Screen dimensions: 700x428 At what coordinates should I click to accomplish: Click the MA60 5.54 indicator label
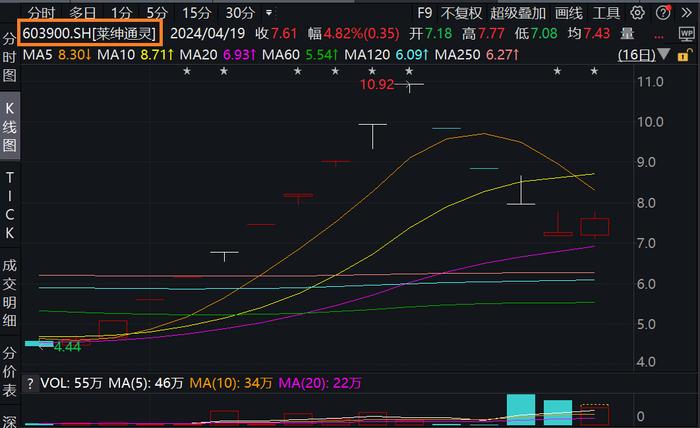coord(300,54)
